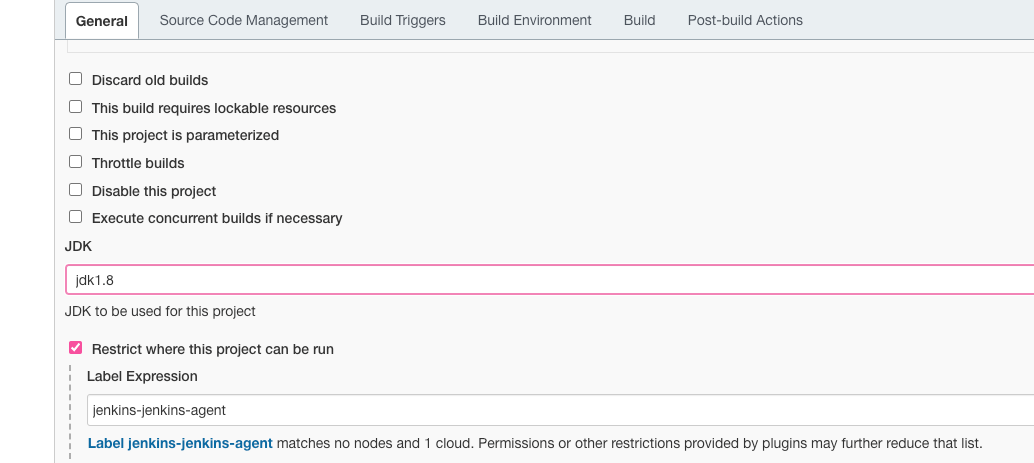The height and width of the screenshot is (463, 1034).
Task: Uncheck Restrict where this project can run
Action: pyautogui.click(x=75, y=348)
